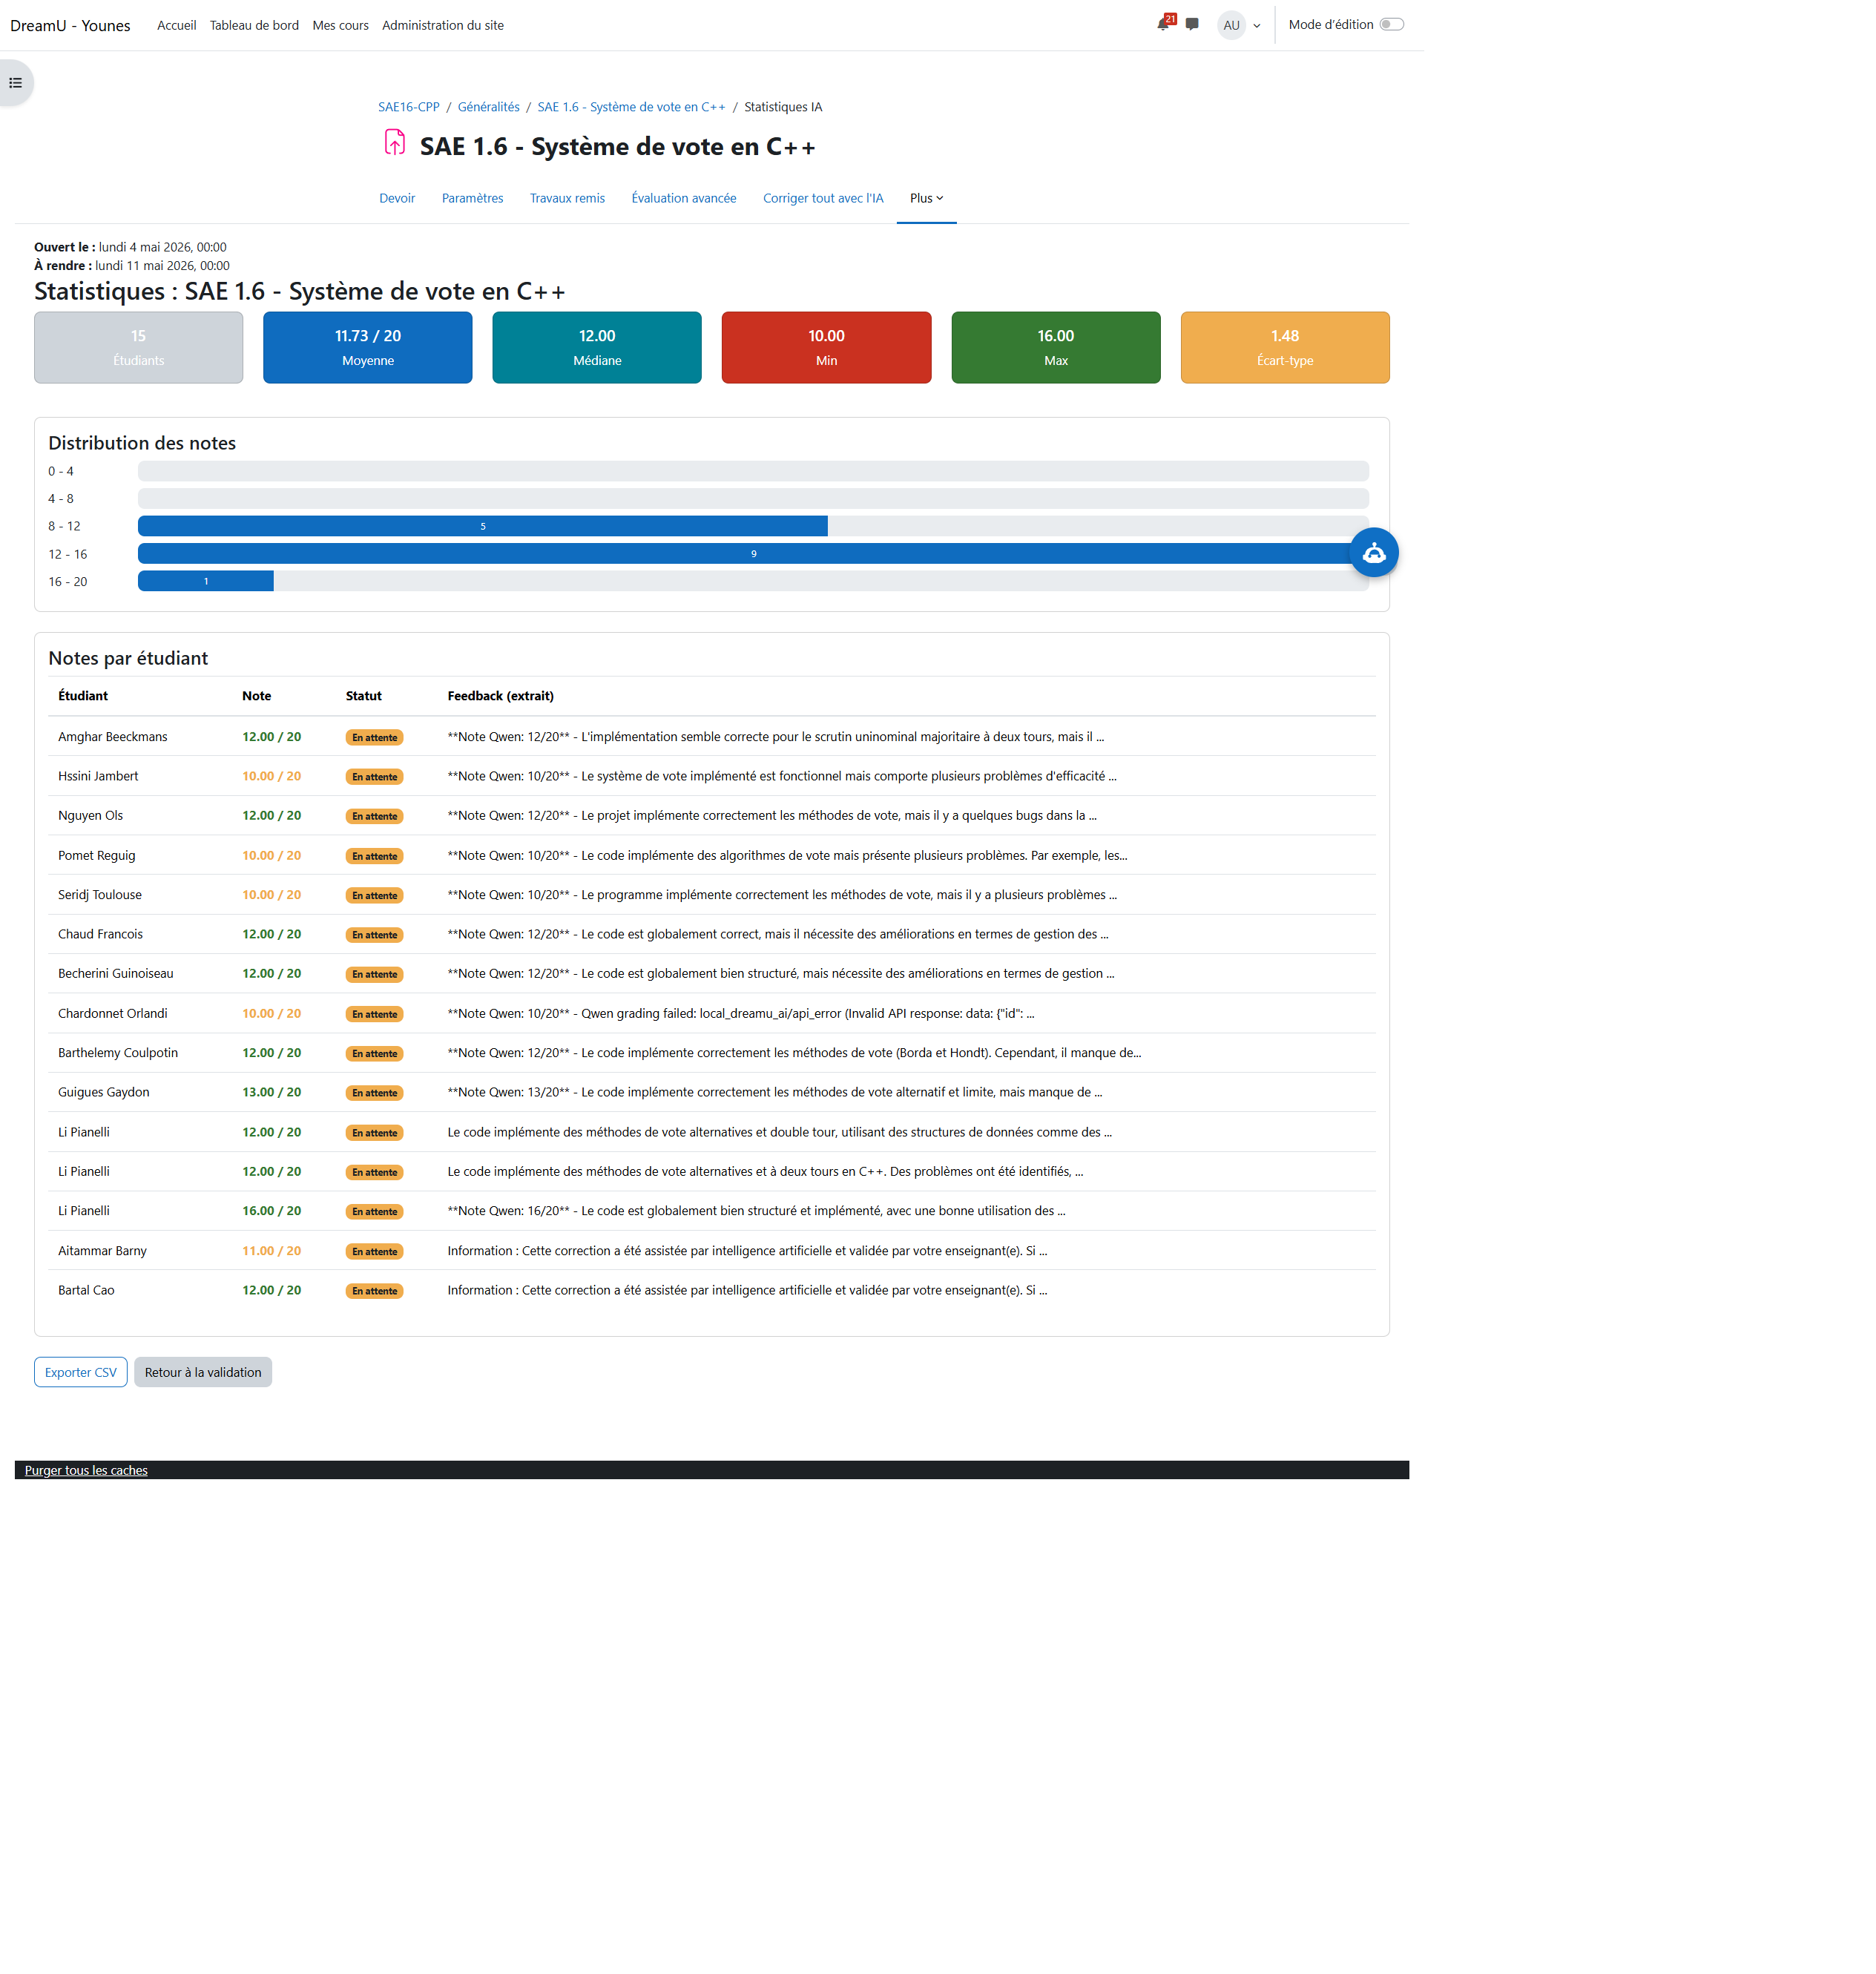The height and width of the screenshot is (1974, 1876).
Task: Open Administration du site menu
Action: [443, 25]
